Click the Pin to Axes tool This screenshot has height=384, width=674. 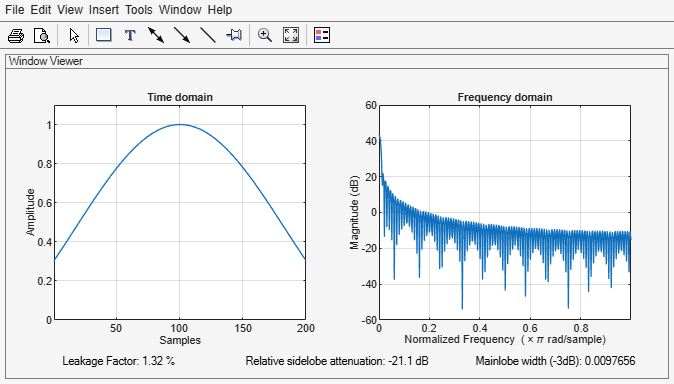click(234, 35)
